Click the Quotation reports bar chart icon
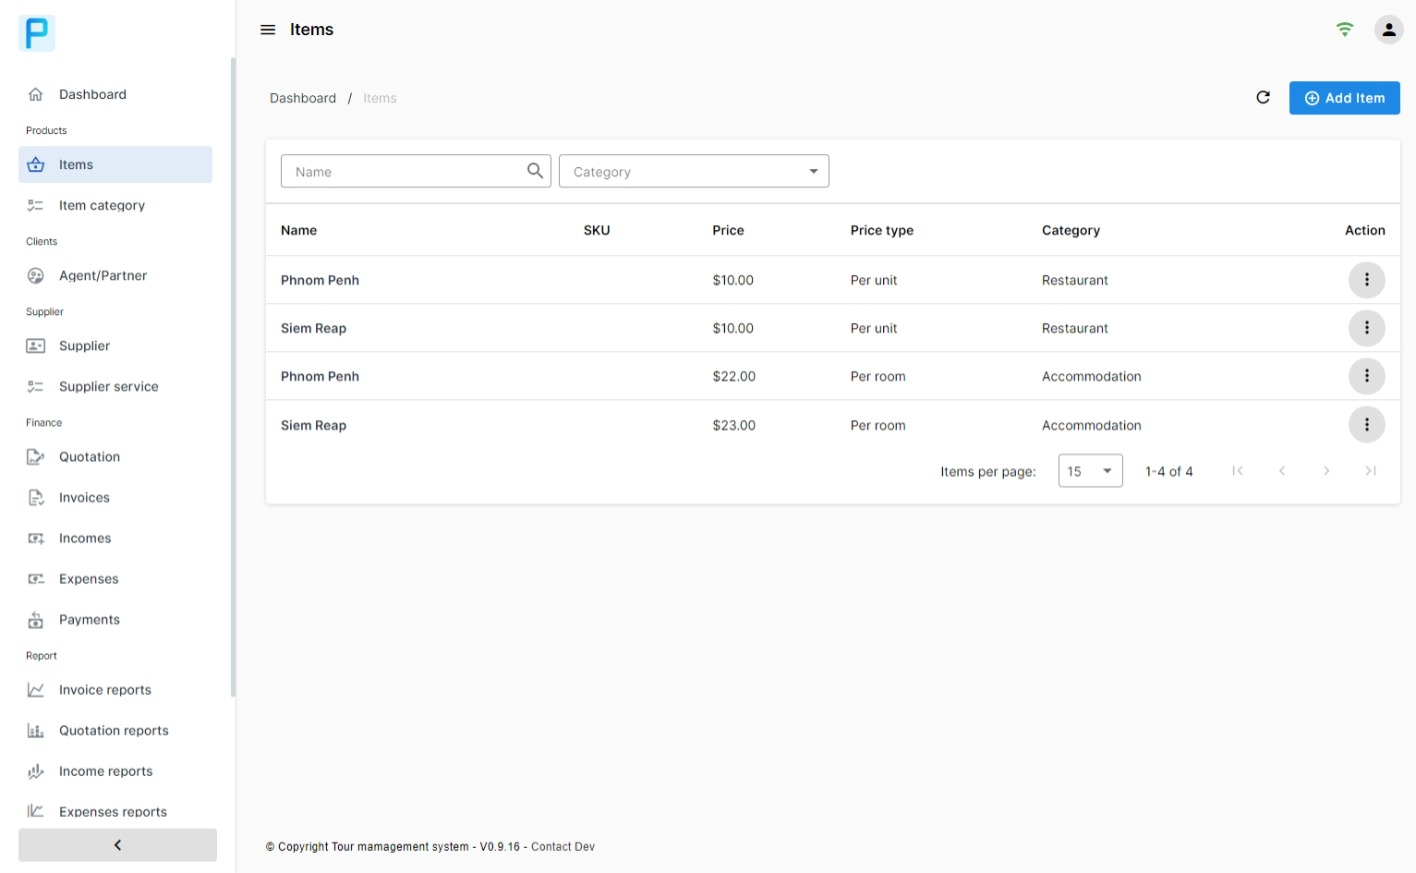 coord(36,731)
